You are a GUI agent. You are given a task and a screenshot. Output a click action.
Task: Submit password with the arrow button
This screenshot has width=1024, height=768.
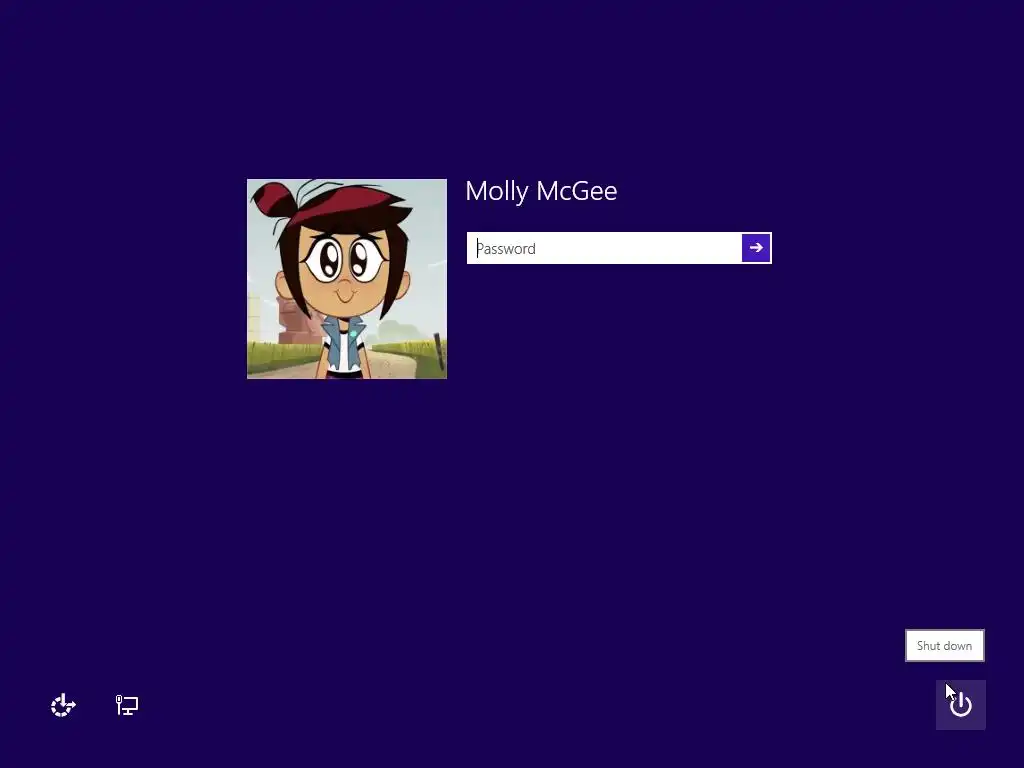click(756, 248)
